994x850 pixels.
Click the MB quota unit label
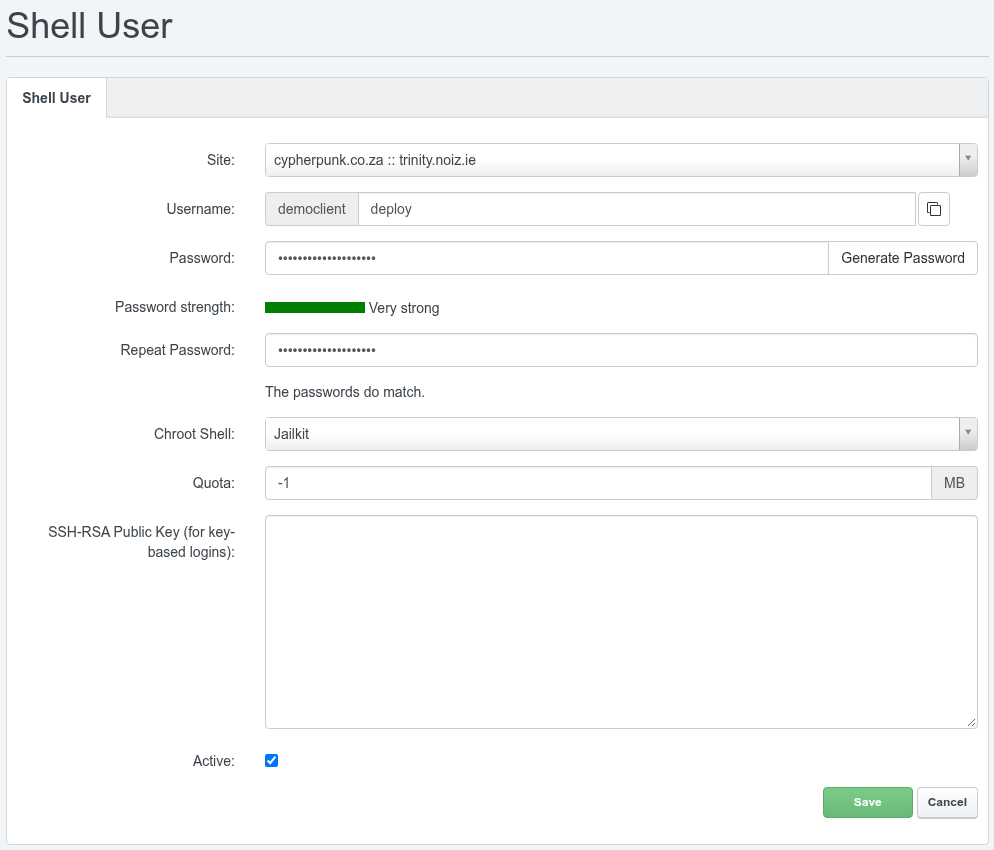tap(954, 483)
